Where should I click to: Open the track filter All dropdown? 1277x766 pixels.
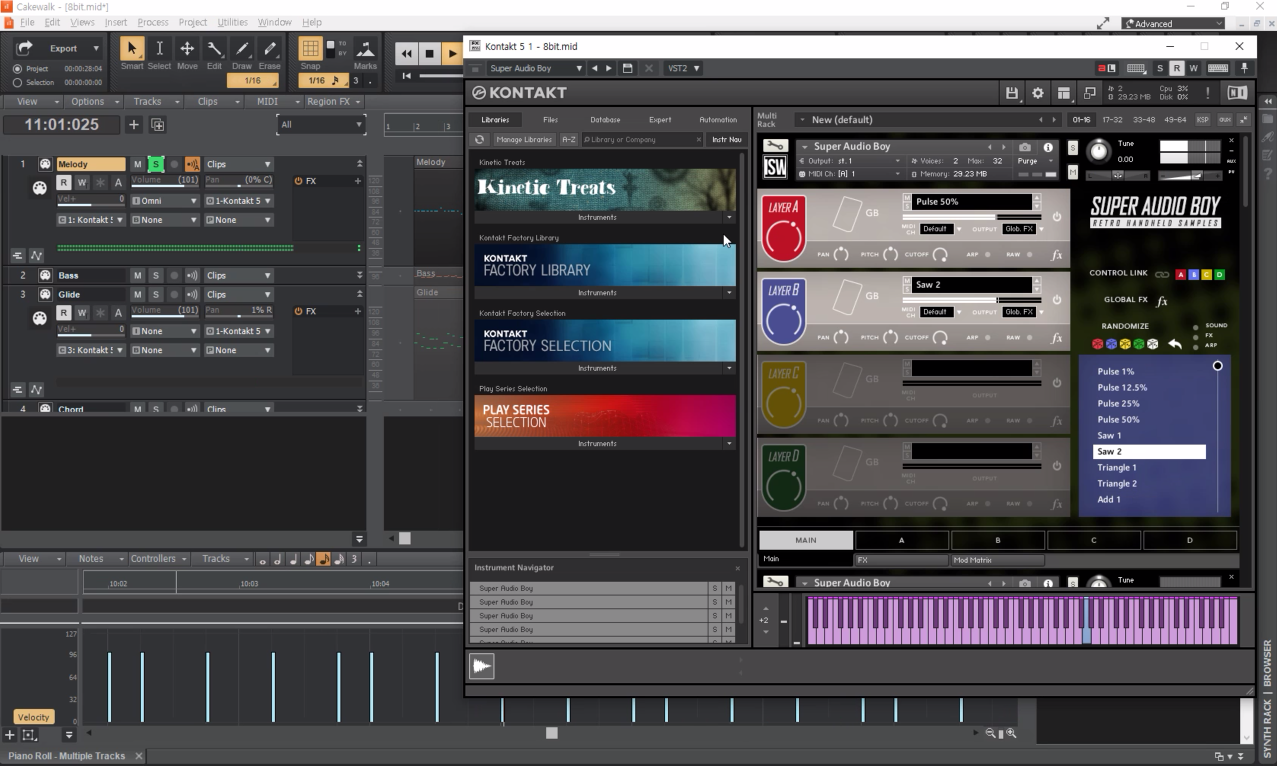pyautogui.click(x=322, y=125)
